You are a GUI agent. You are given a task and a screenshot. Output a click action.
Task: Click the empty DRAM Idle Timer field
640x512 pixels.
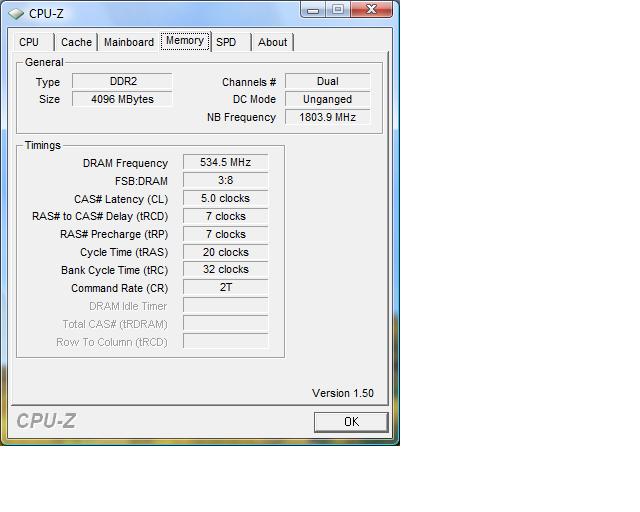click(226, 305)
